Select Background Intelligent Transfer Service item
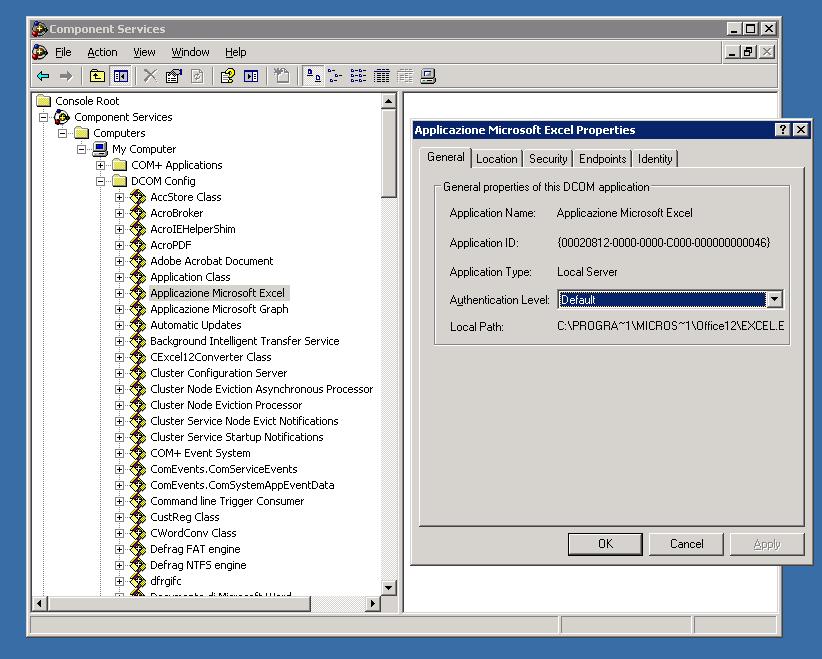Image resolution: width=822 pixels, height=659 pixels. [244, 341]
